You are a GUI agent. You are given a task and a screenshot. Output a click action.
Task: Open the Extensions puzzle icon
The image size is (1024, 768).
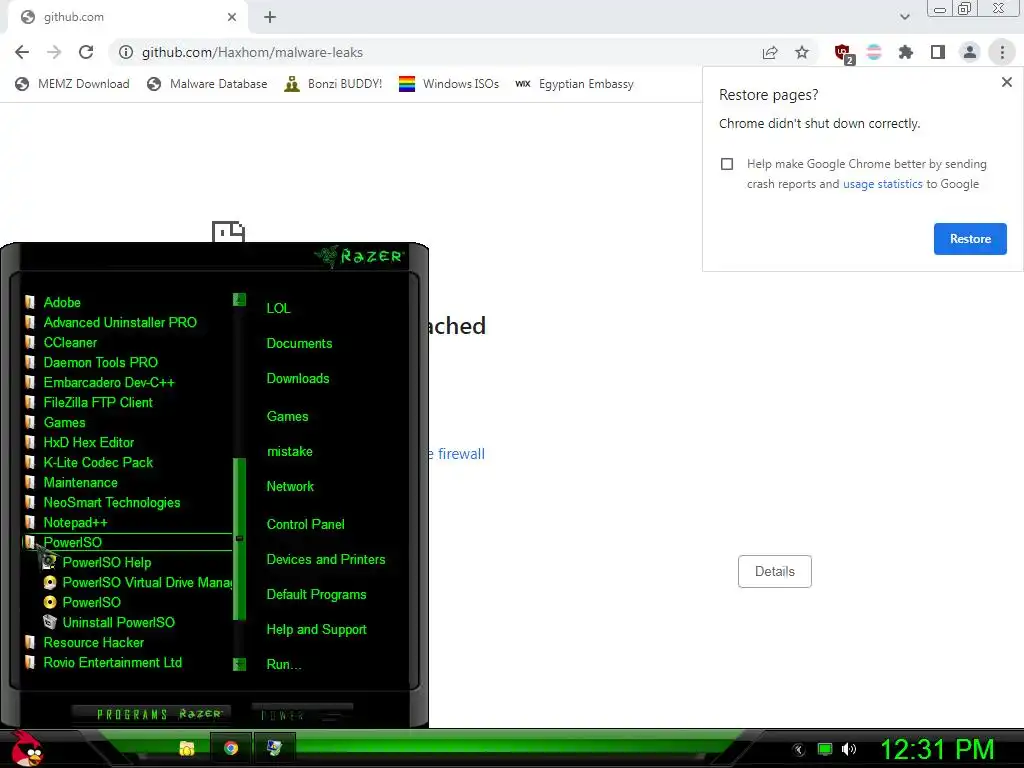tap(906, 52)
